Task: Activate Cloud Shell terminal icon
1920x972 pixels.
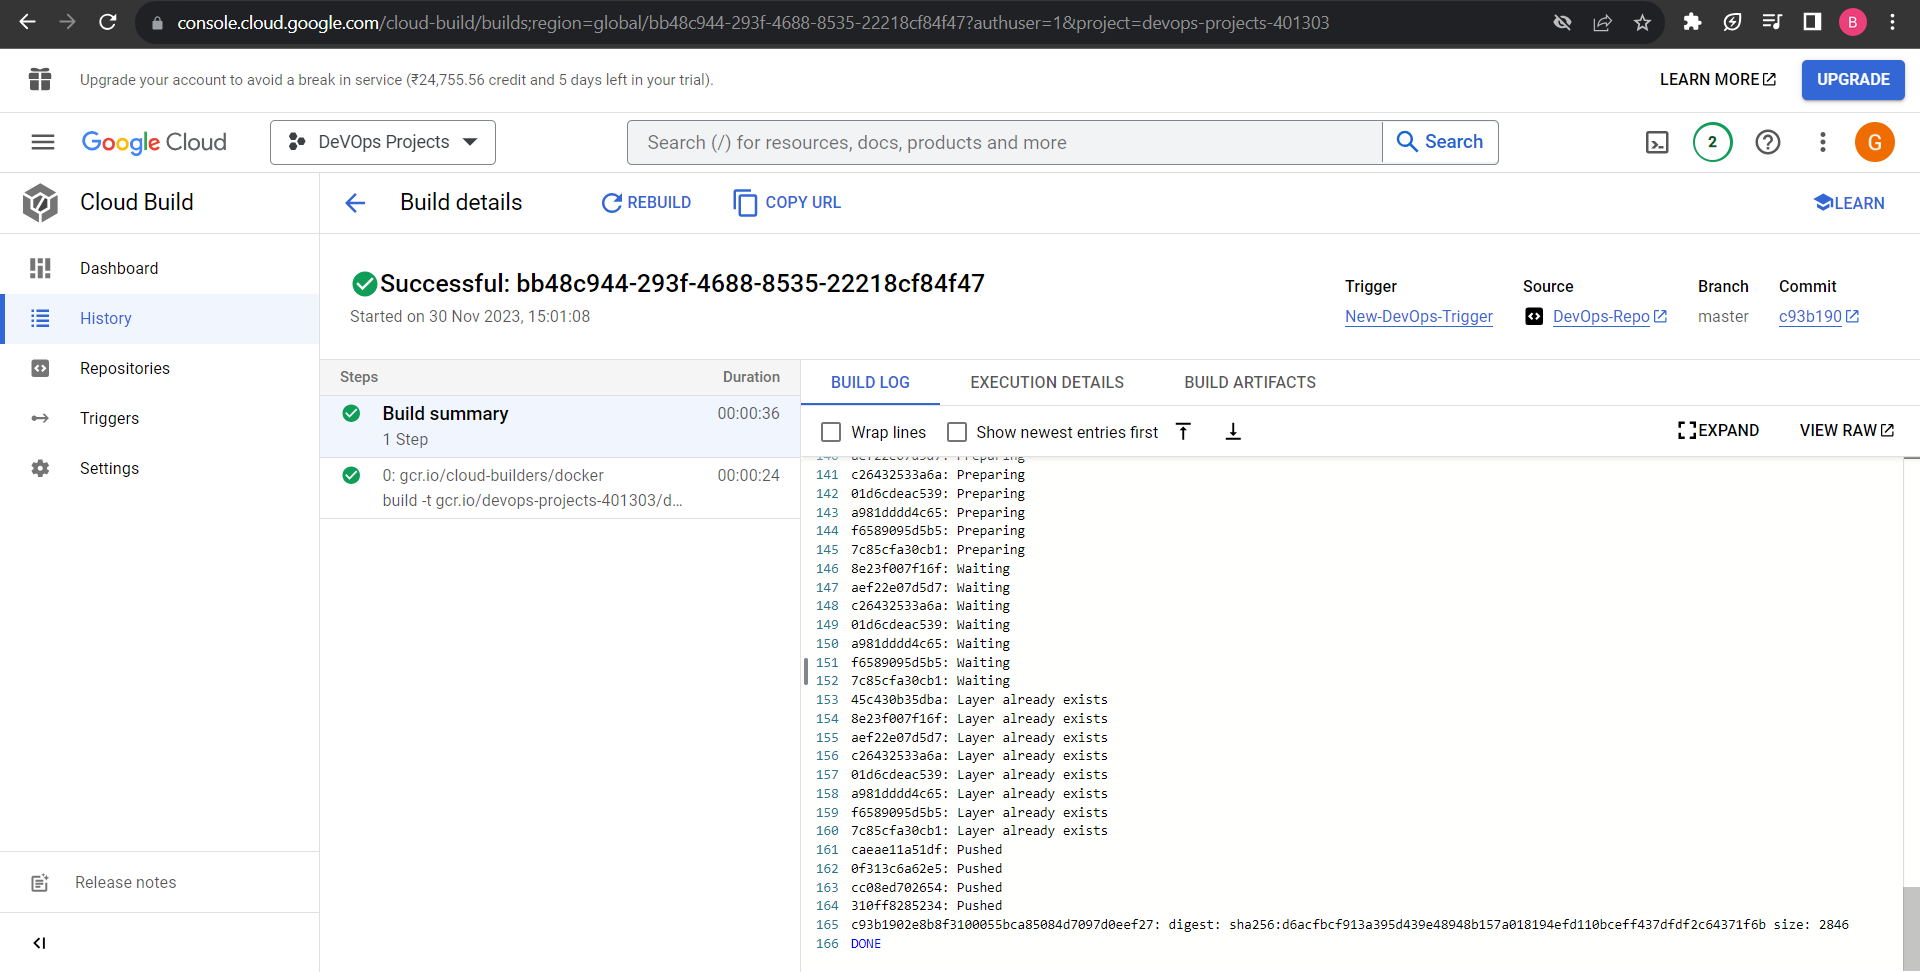Action: pos(1657,142)
